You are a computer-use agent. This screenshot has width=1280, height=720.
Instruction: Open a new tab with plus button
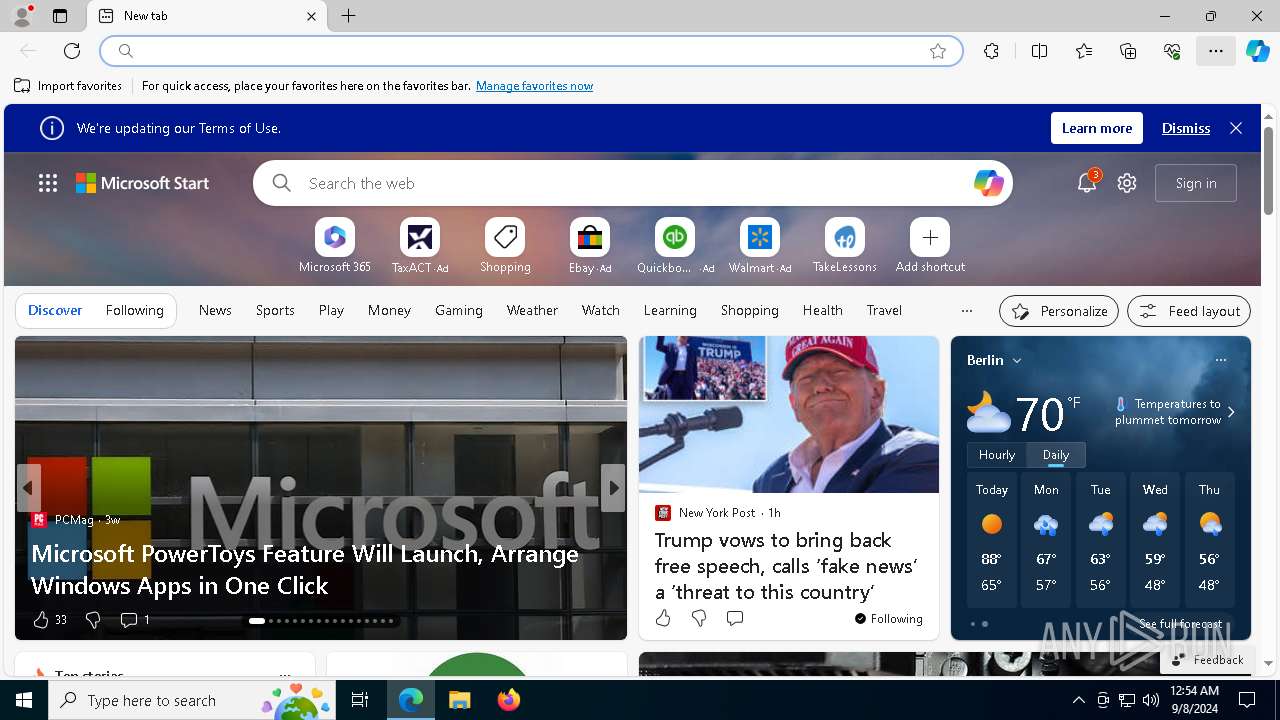pos(348,16)
